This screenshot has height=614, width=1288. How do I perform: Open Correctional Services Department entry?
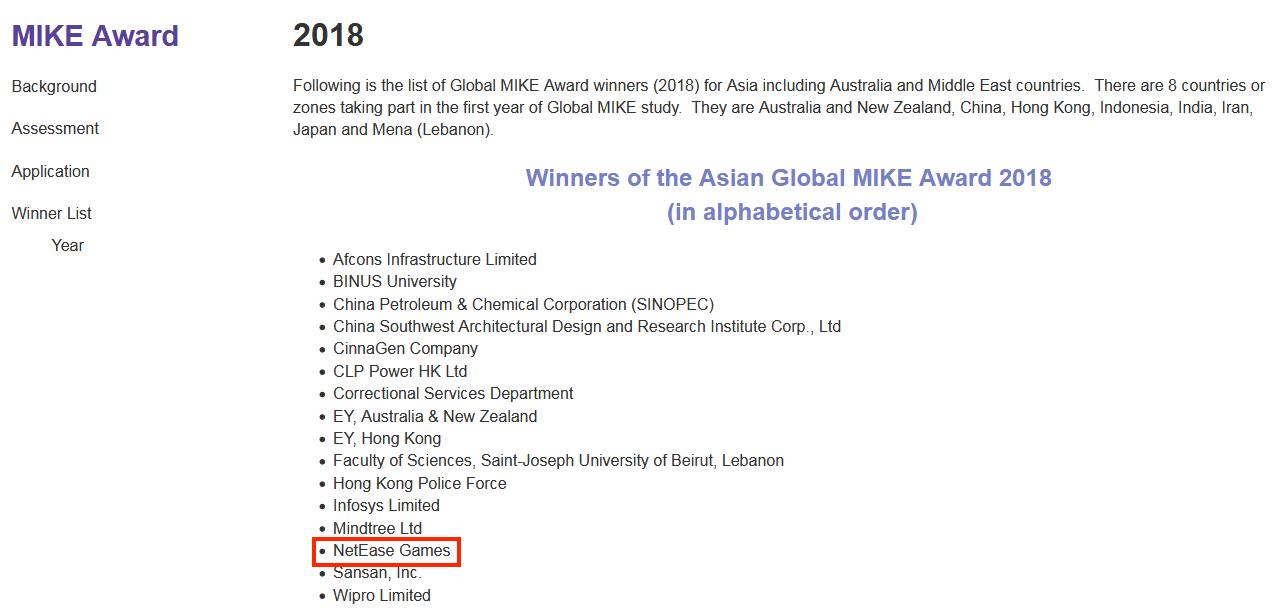click(453, 393)
